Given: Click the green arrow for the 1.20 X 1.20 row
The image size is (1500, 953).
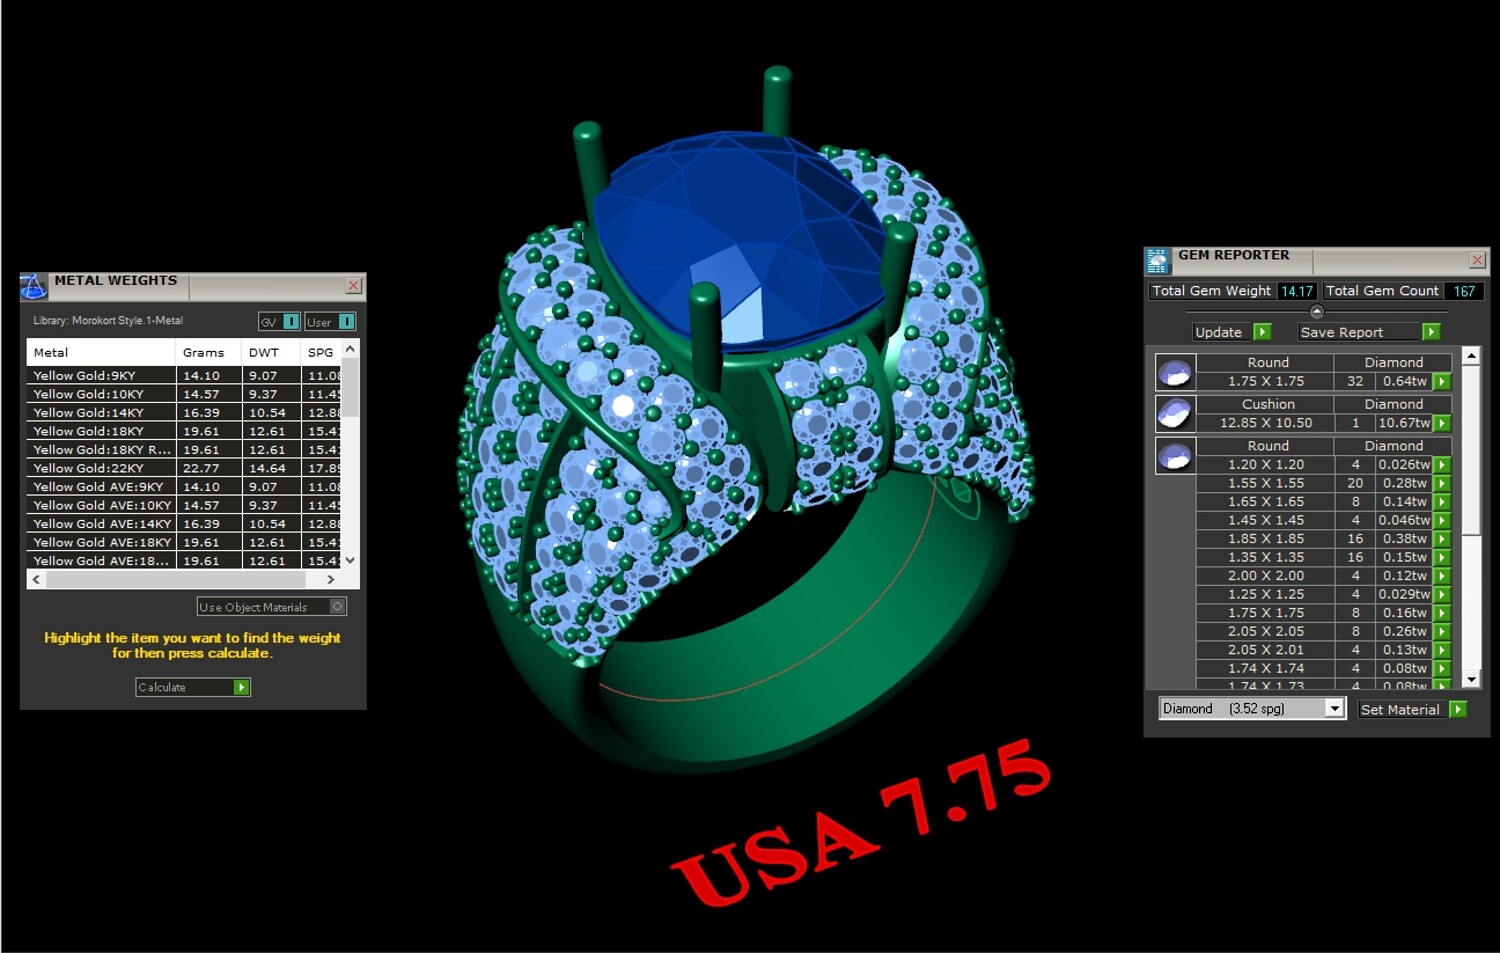Looking at the screenshot, I should point(1442,465).
